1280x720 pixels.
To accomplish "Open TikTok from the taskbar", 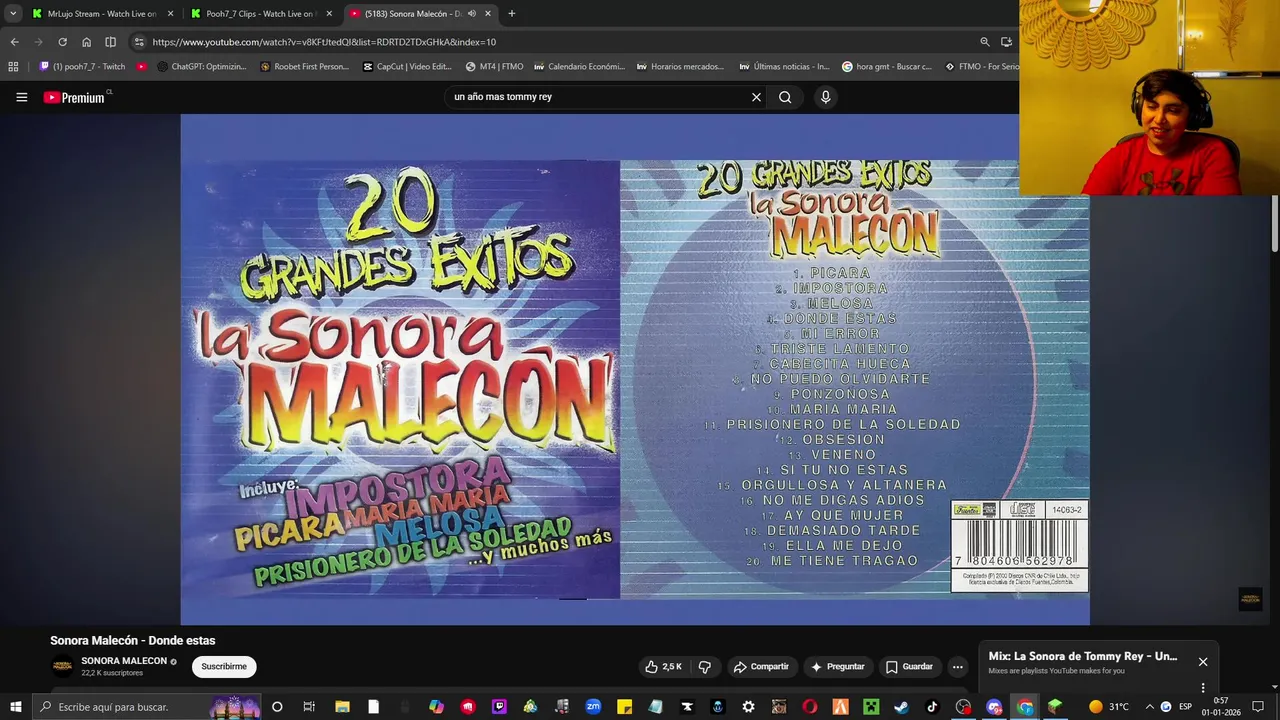I will 932,707.
